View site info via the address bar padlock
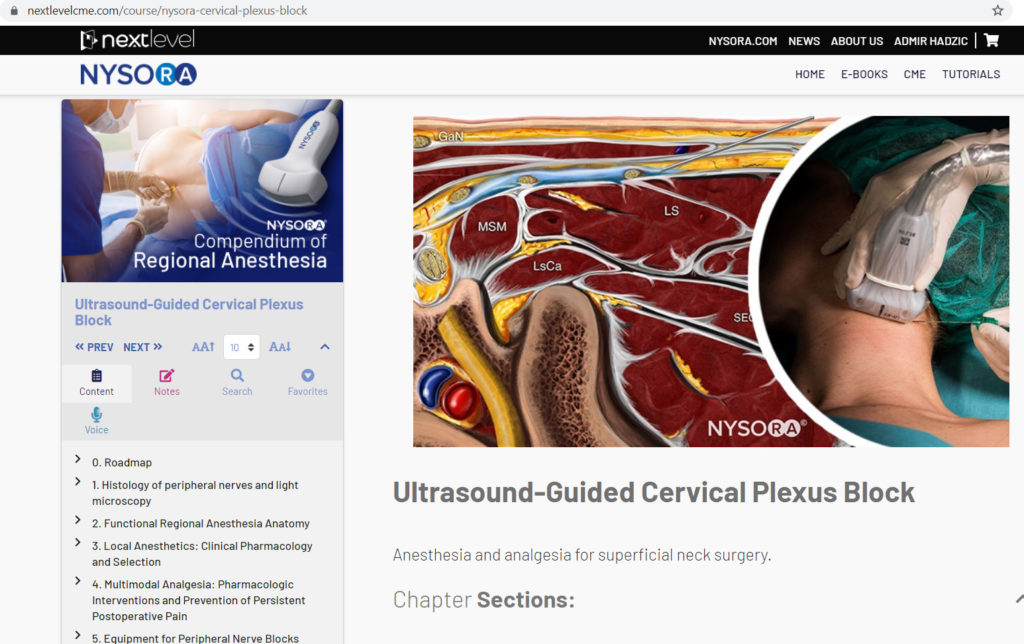The height and width of the screenshot is (644, 1024). coord(14,10)
